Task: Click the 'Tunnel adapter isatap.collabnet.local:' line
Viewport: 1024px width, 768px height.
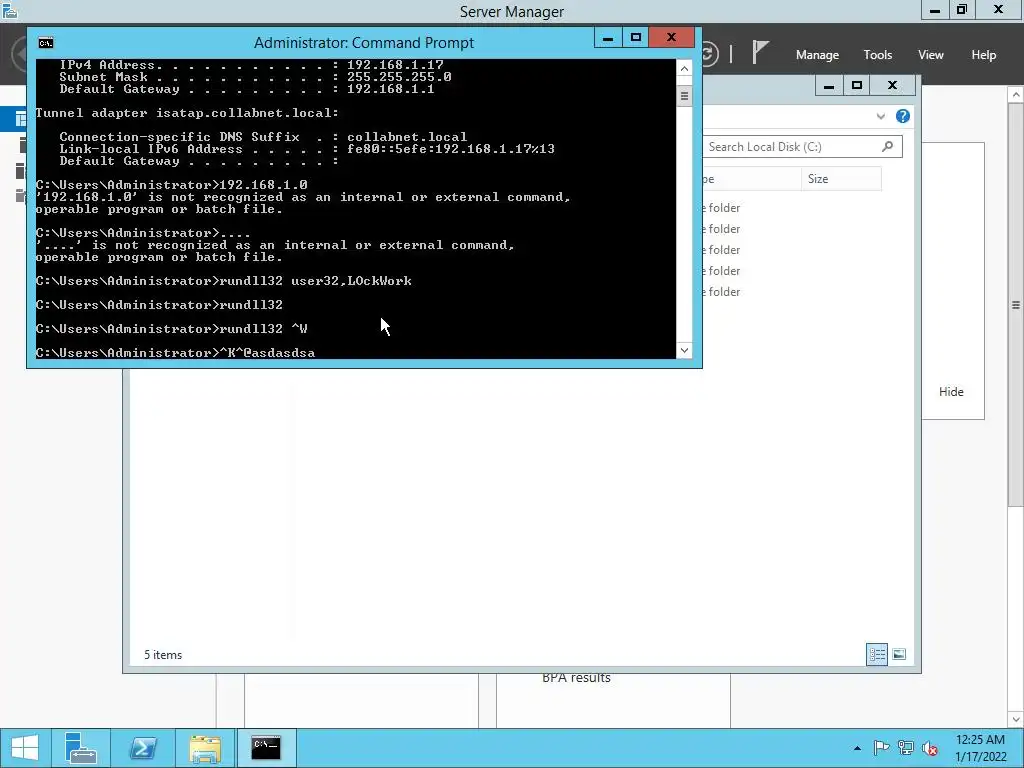Action: pyautogui.click(x=187, y=113)
